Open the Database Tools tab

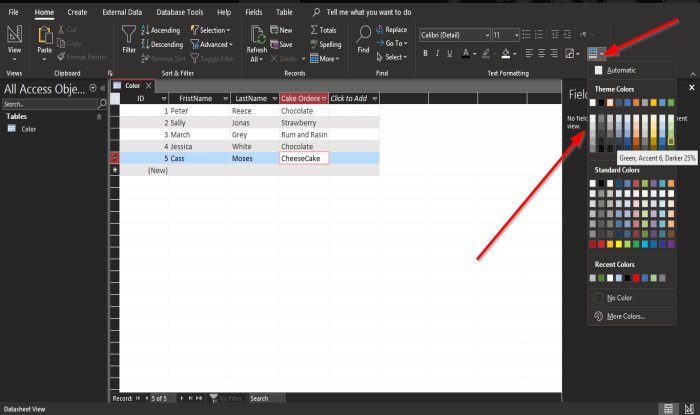179,12
